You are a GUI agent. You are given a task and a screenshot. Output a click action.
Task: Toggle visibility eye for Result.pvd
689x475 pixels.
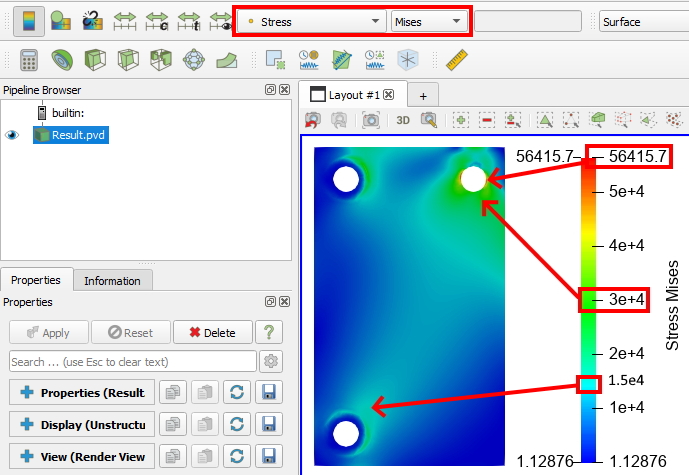(x=12, y=135)
